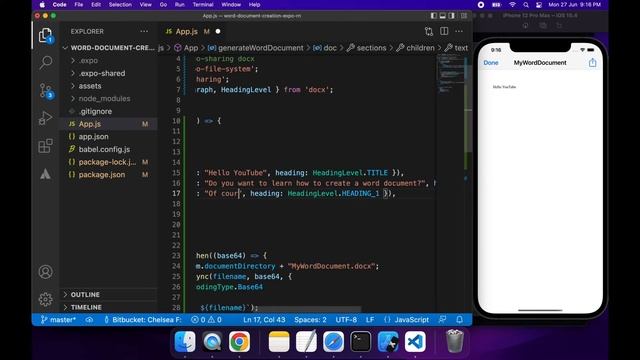Open errors and warnings count in status bar
Screen dimensions: 640x360
pyautogui.click(x=207, y=320)
